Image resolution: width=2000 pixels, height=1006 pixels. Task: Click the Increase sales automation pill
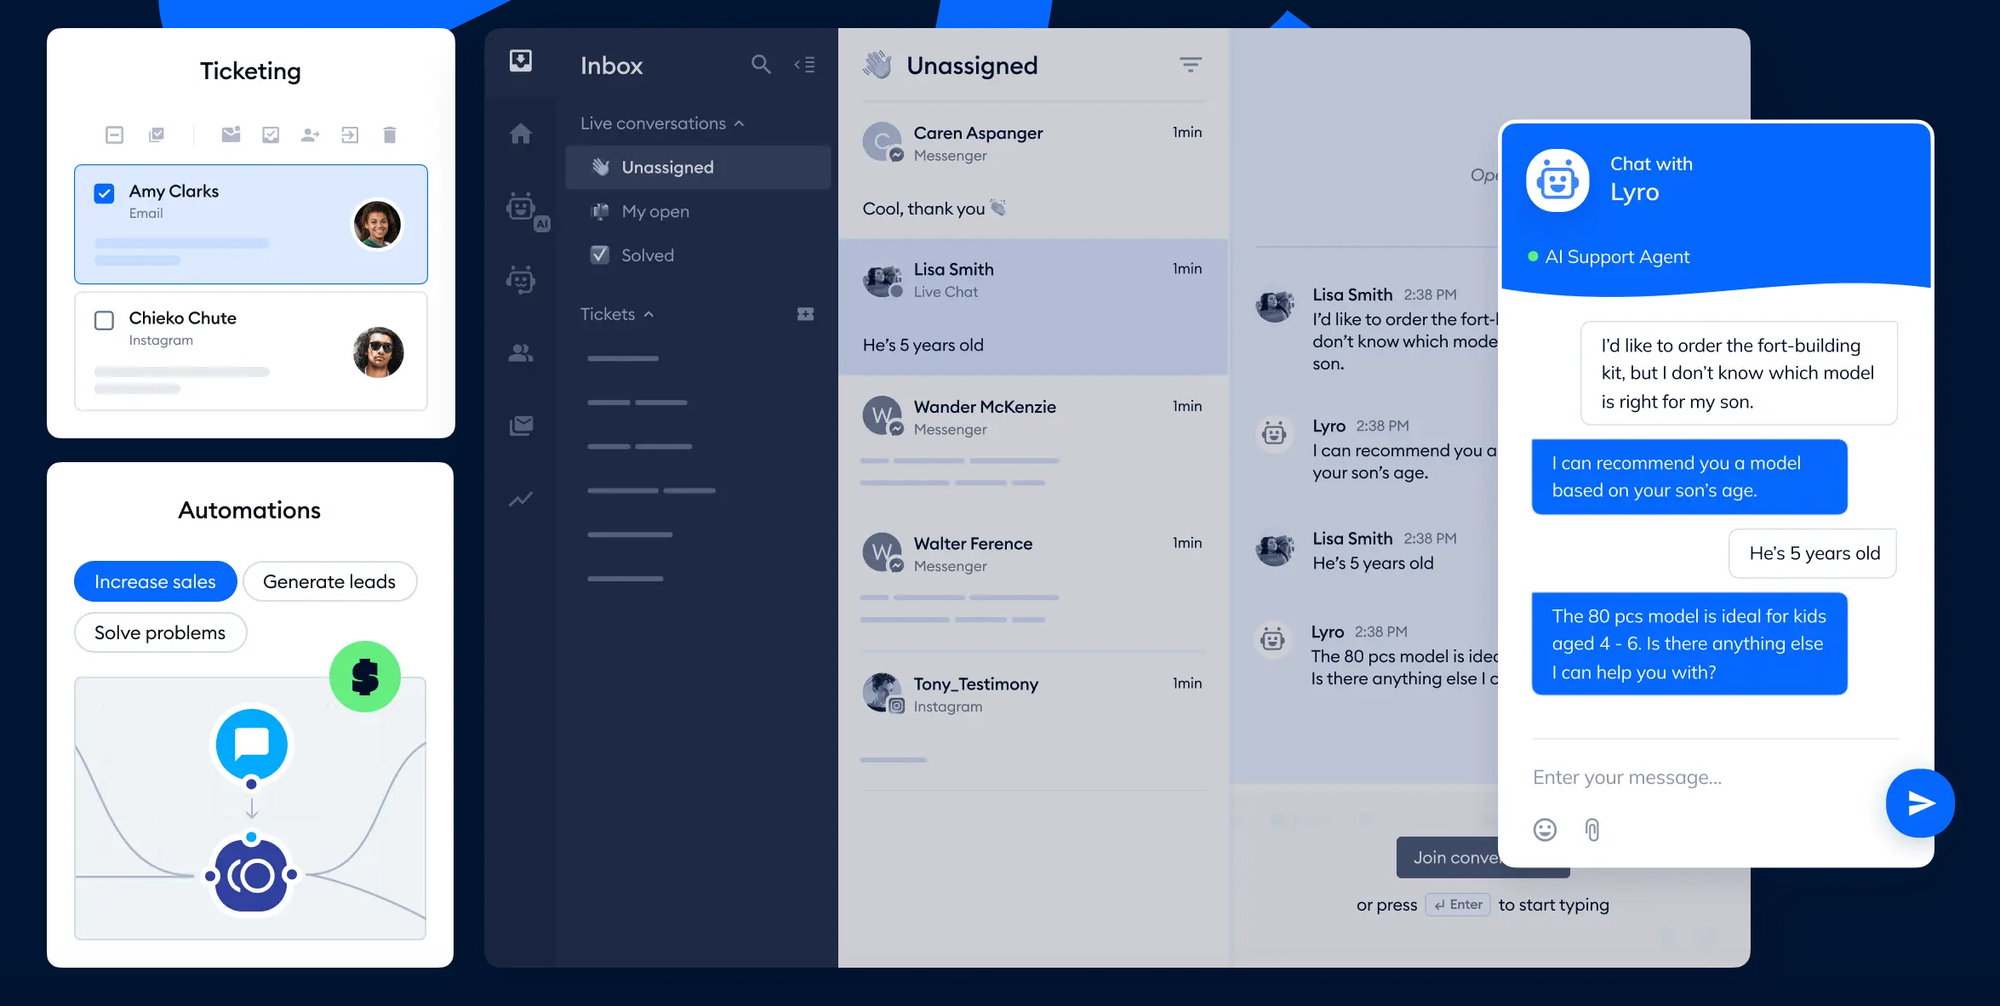pyautogui.click(x=155, y=581)
